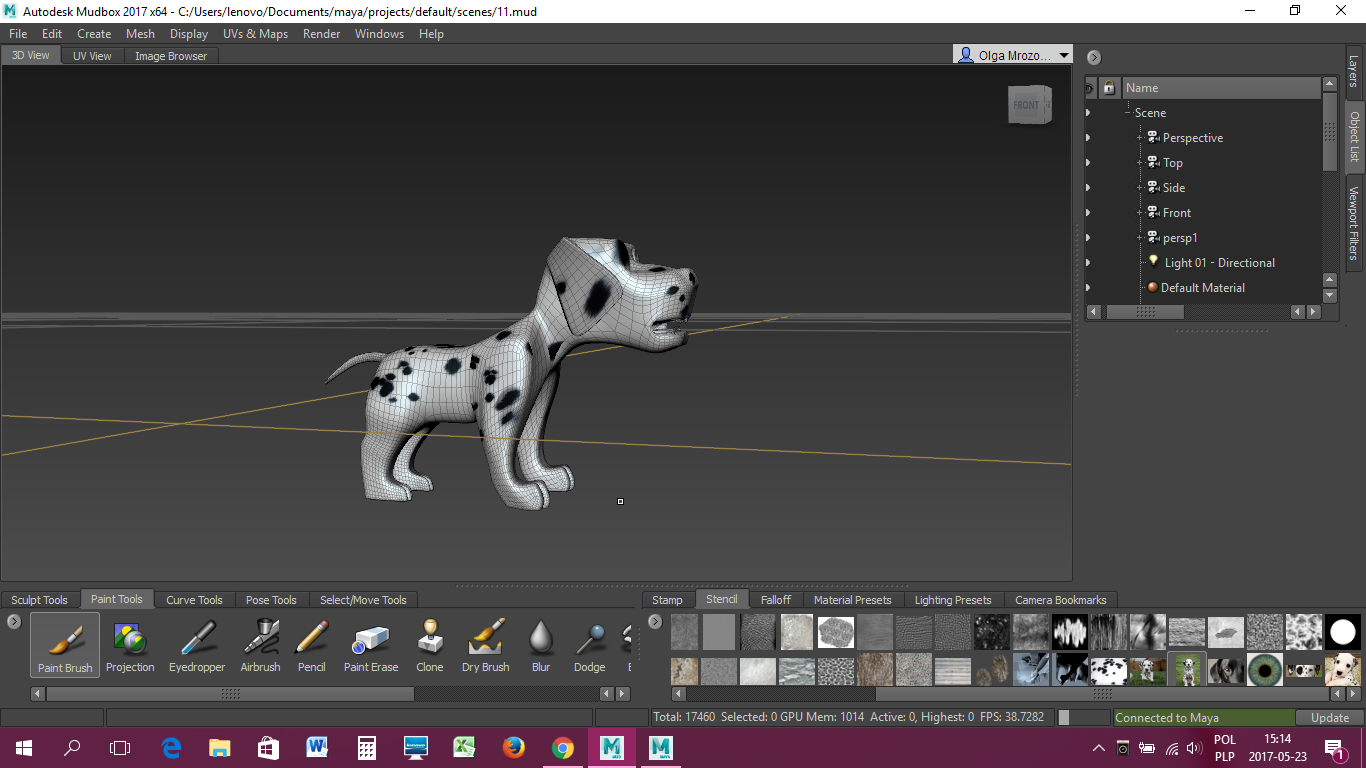Open the Sculpt Tools tray

coord(40,599)
